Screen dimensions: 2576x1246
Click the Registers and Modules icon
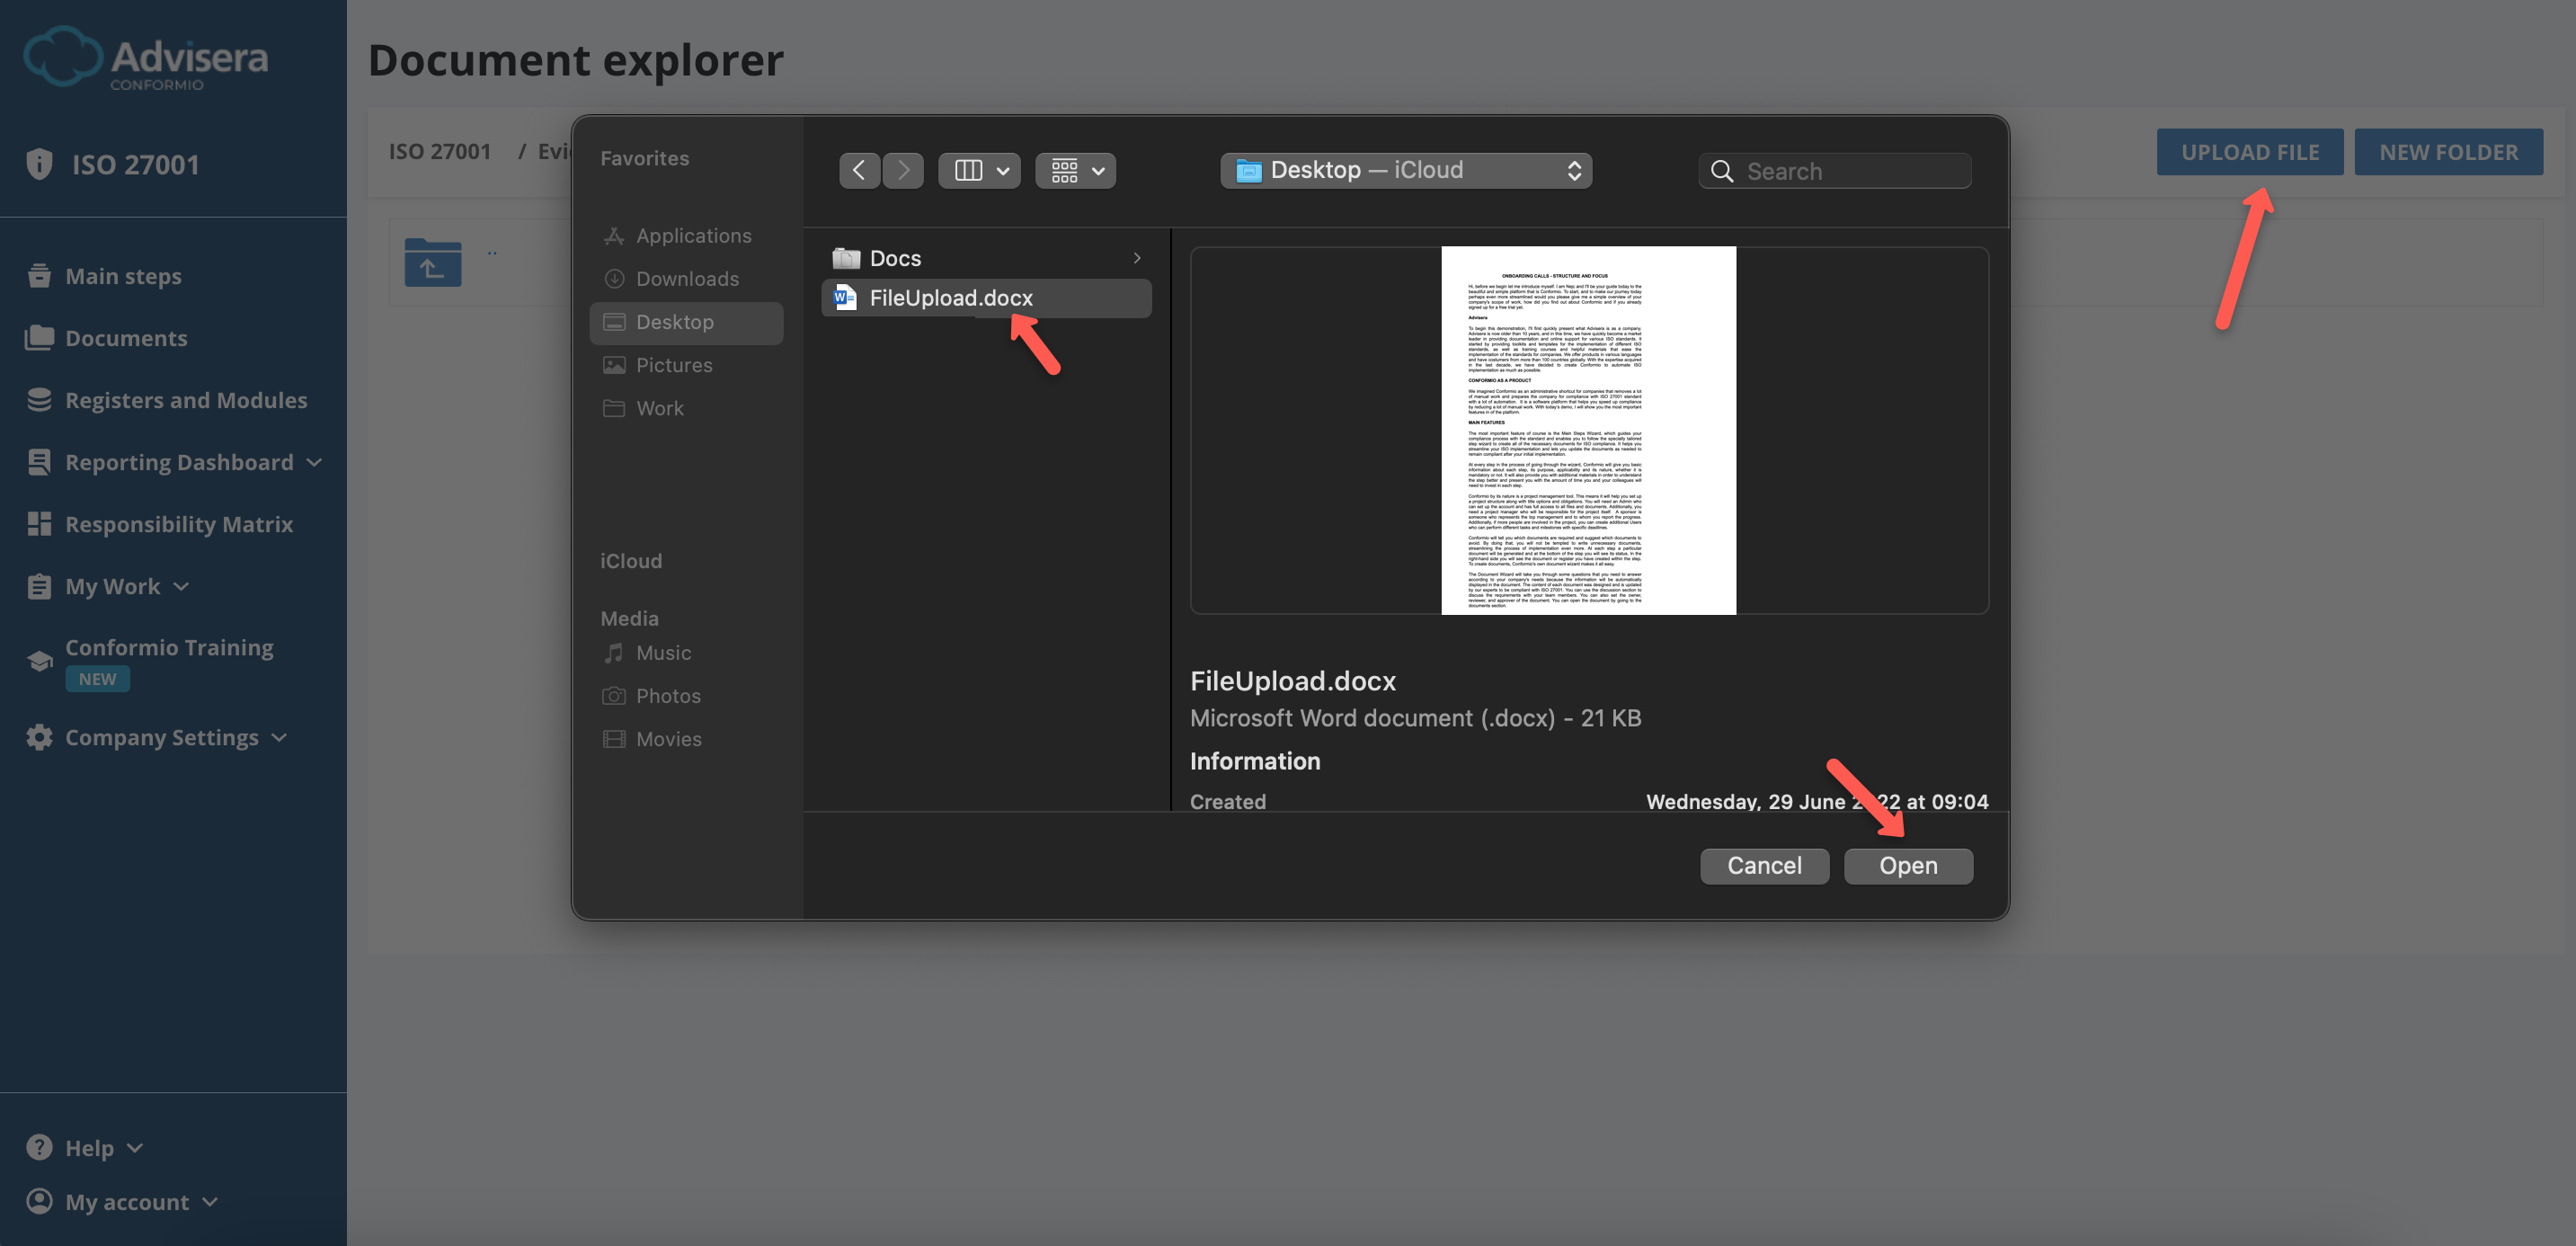click(x=39, y=399)
